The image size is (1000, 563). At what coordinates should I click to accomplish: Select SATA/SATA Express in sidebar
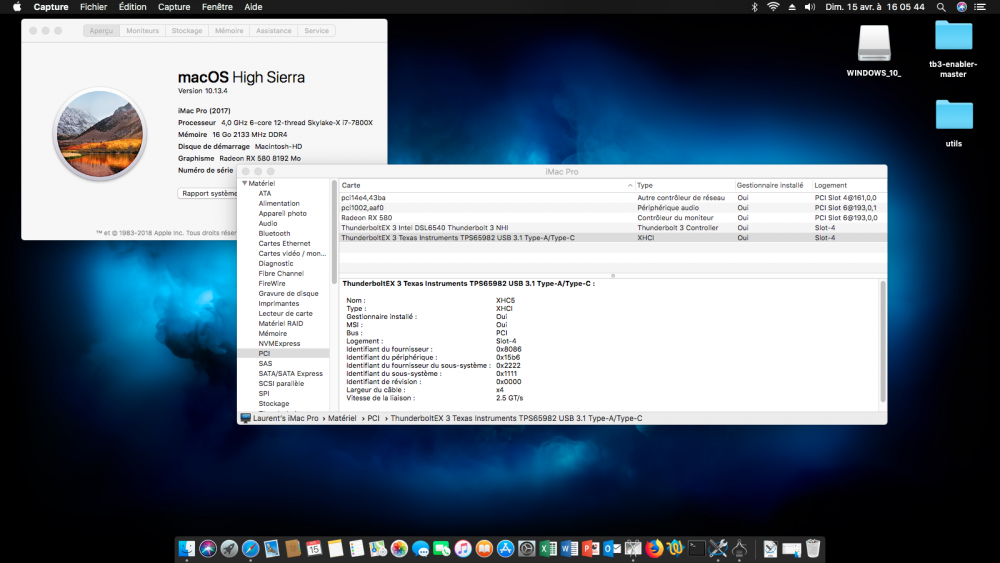(x=291, y=374)
